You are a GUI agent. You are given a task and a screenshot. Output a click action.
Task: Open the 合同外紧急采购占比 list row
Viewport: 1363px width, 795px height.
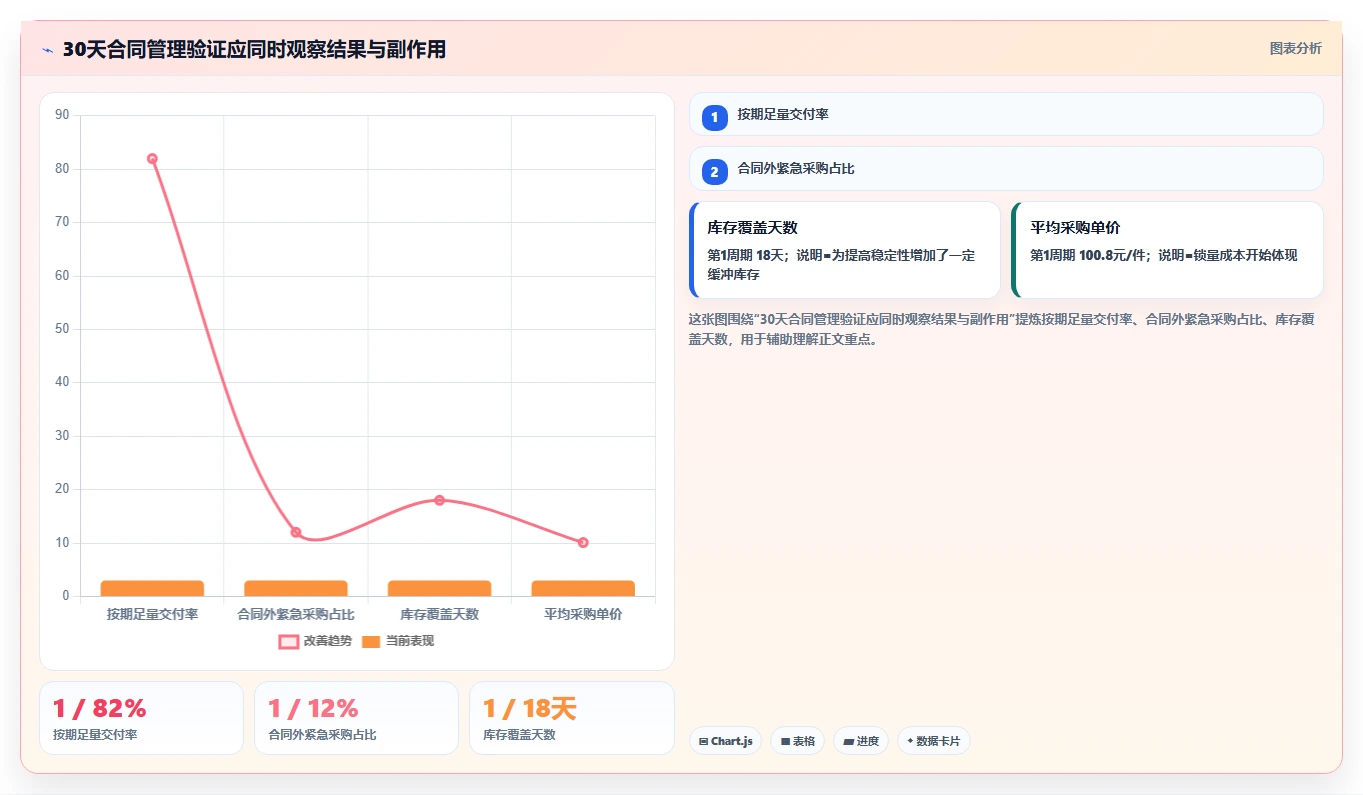(x=1006, y=168)
